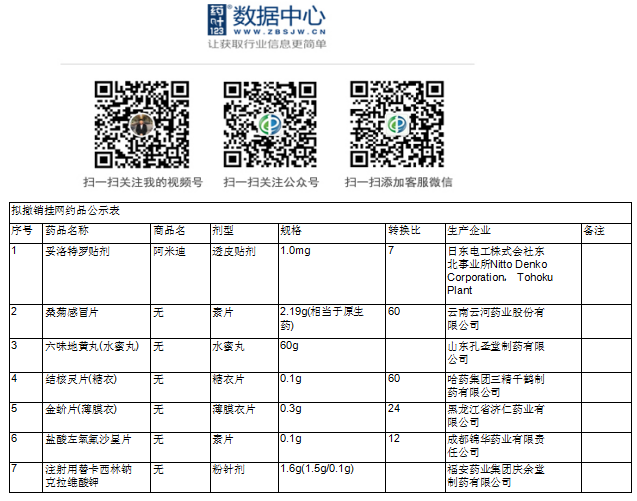Select slogan 让获取行业信息更简单
This screenshot has height=501, width=637.
pos(267,44)
